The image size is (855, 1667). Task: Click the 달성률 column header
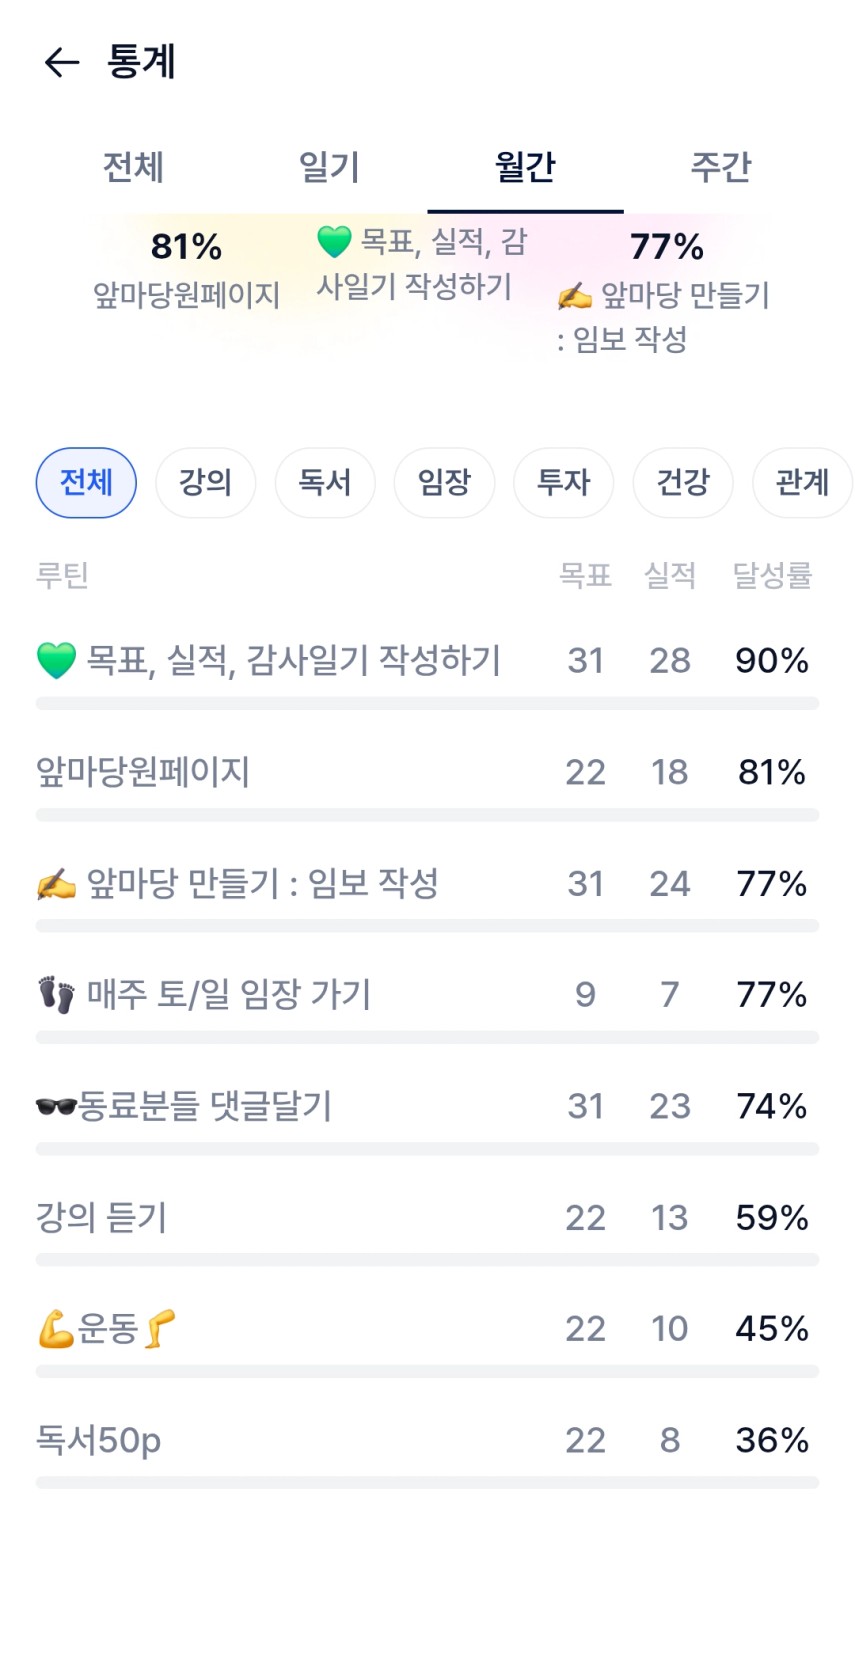click(x=771, y=575)
